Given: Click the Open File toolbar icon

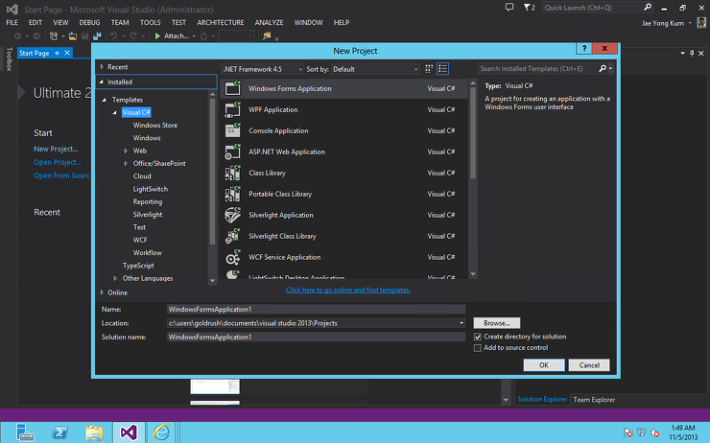Looking at the screenshot, I should (72, 36).
